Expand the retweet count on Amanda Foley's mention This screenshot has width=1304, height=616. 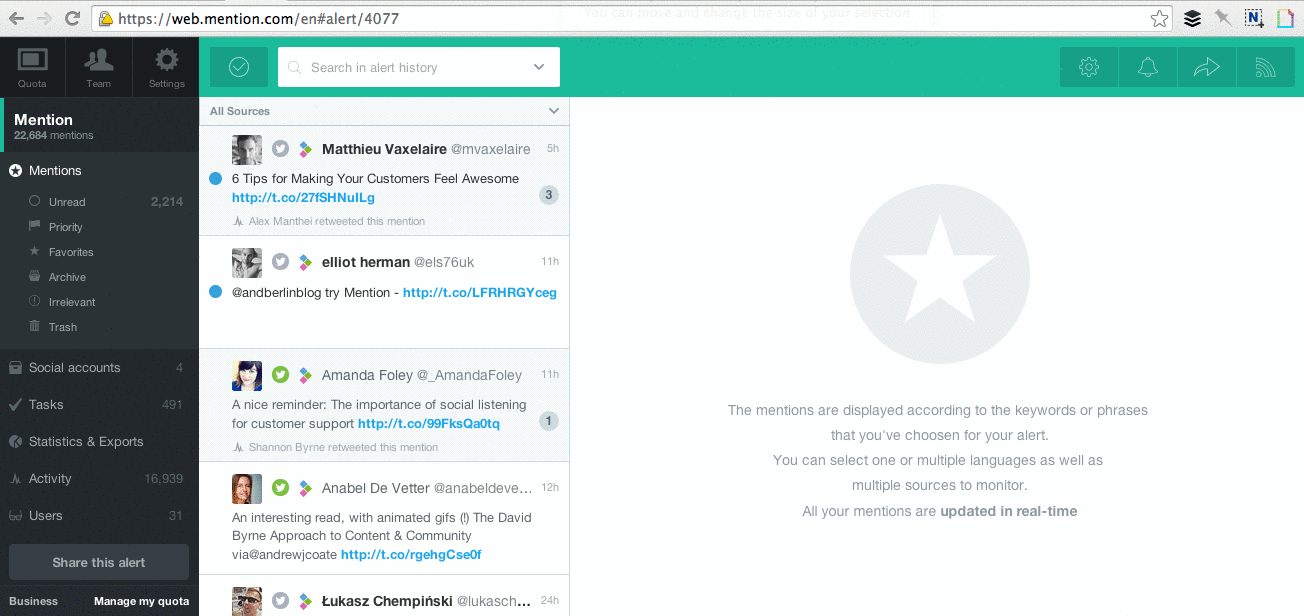click(x=548, y=421)
